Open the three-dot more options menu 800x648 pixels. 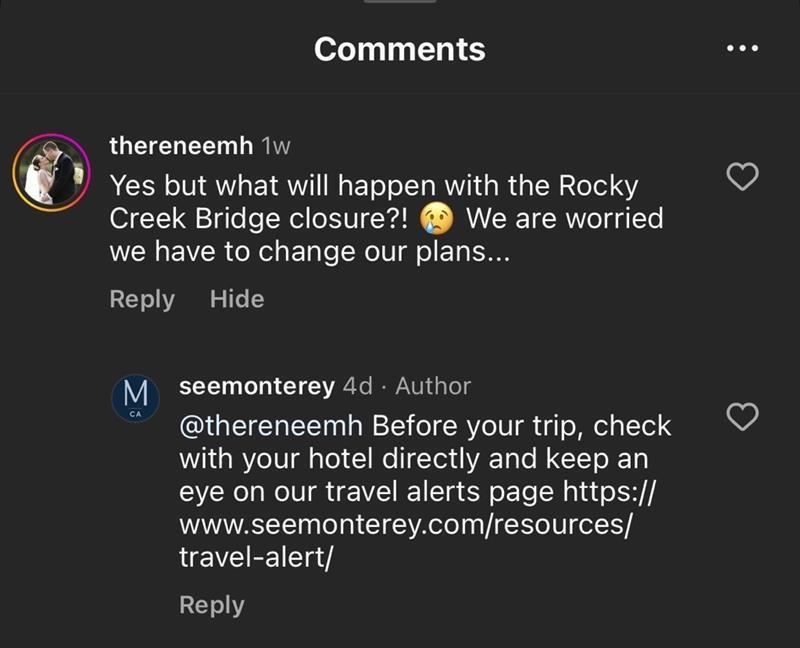742,48
